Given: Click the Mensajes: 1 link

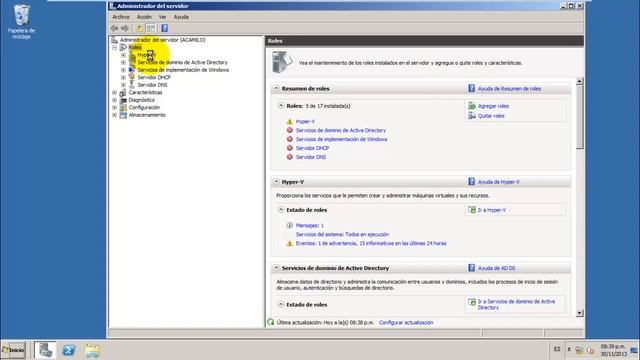Looking at the screenshot, I should [310, 226].
